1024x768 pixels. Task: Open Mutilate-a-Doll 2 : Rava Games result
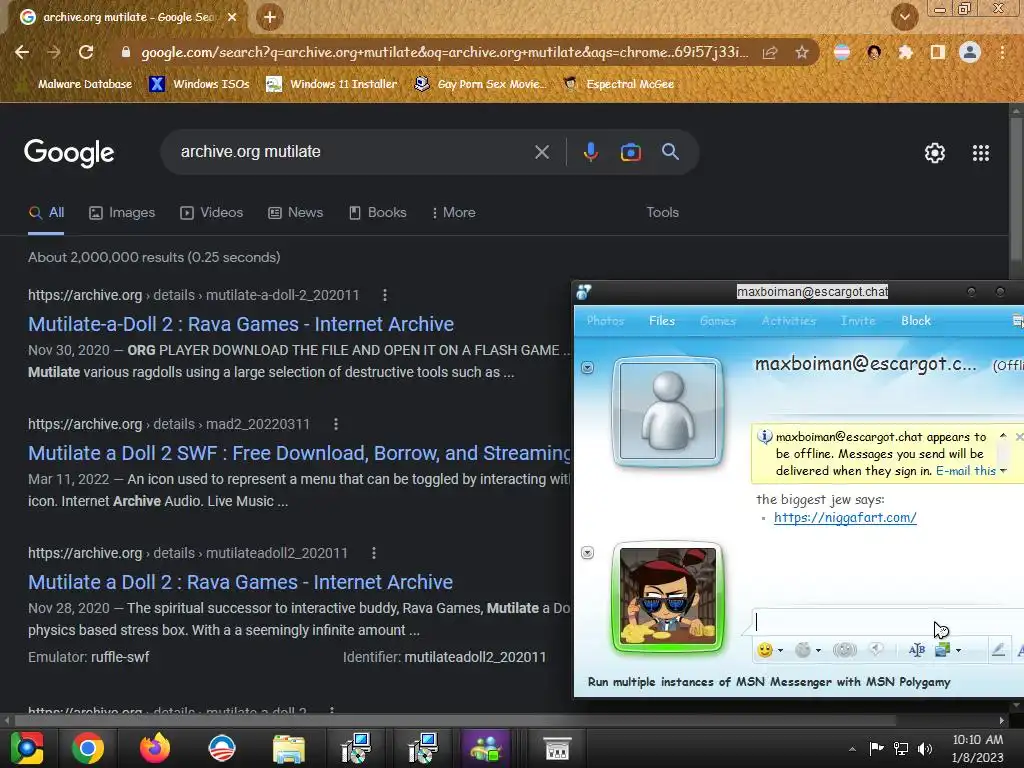pyautogui.click(x=241, y=325)
